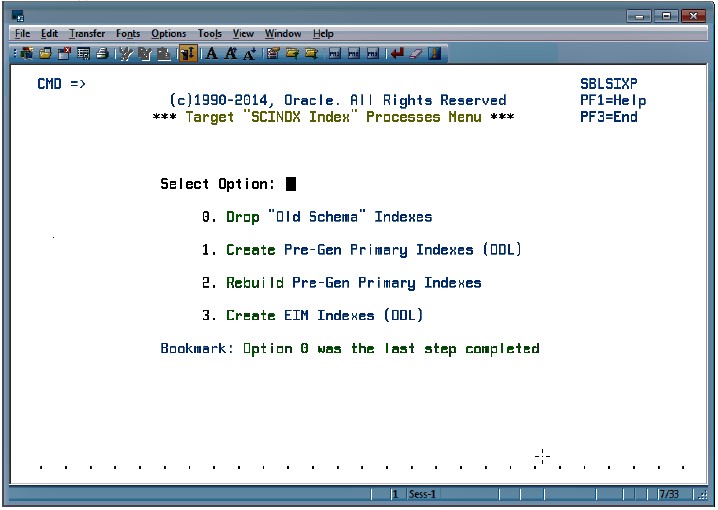Click the second macro key icon
This screenshot has height=510, width=718.
coord(354,54)
